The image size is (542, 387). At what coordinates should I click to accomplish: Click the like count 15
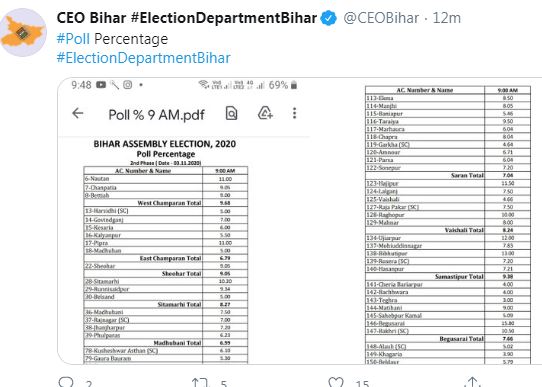coord(362,384)
